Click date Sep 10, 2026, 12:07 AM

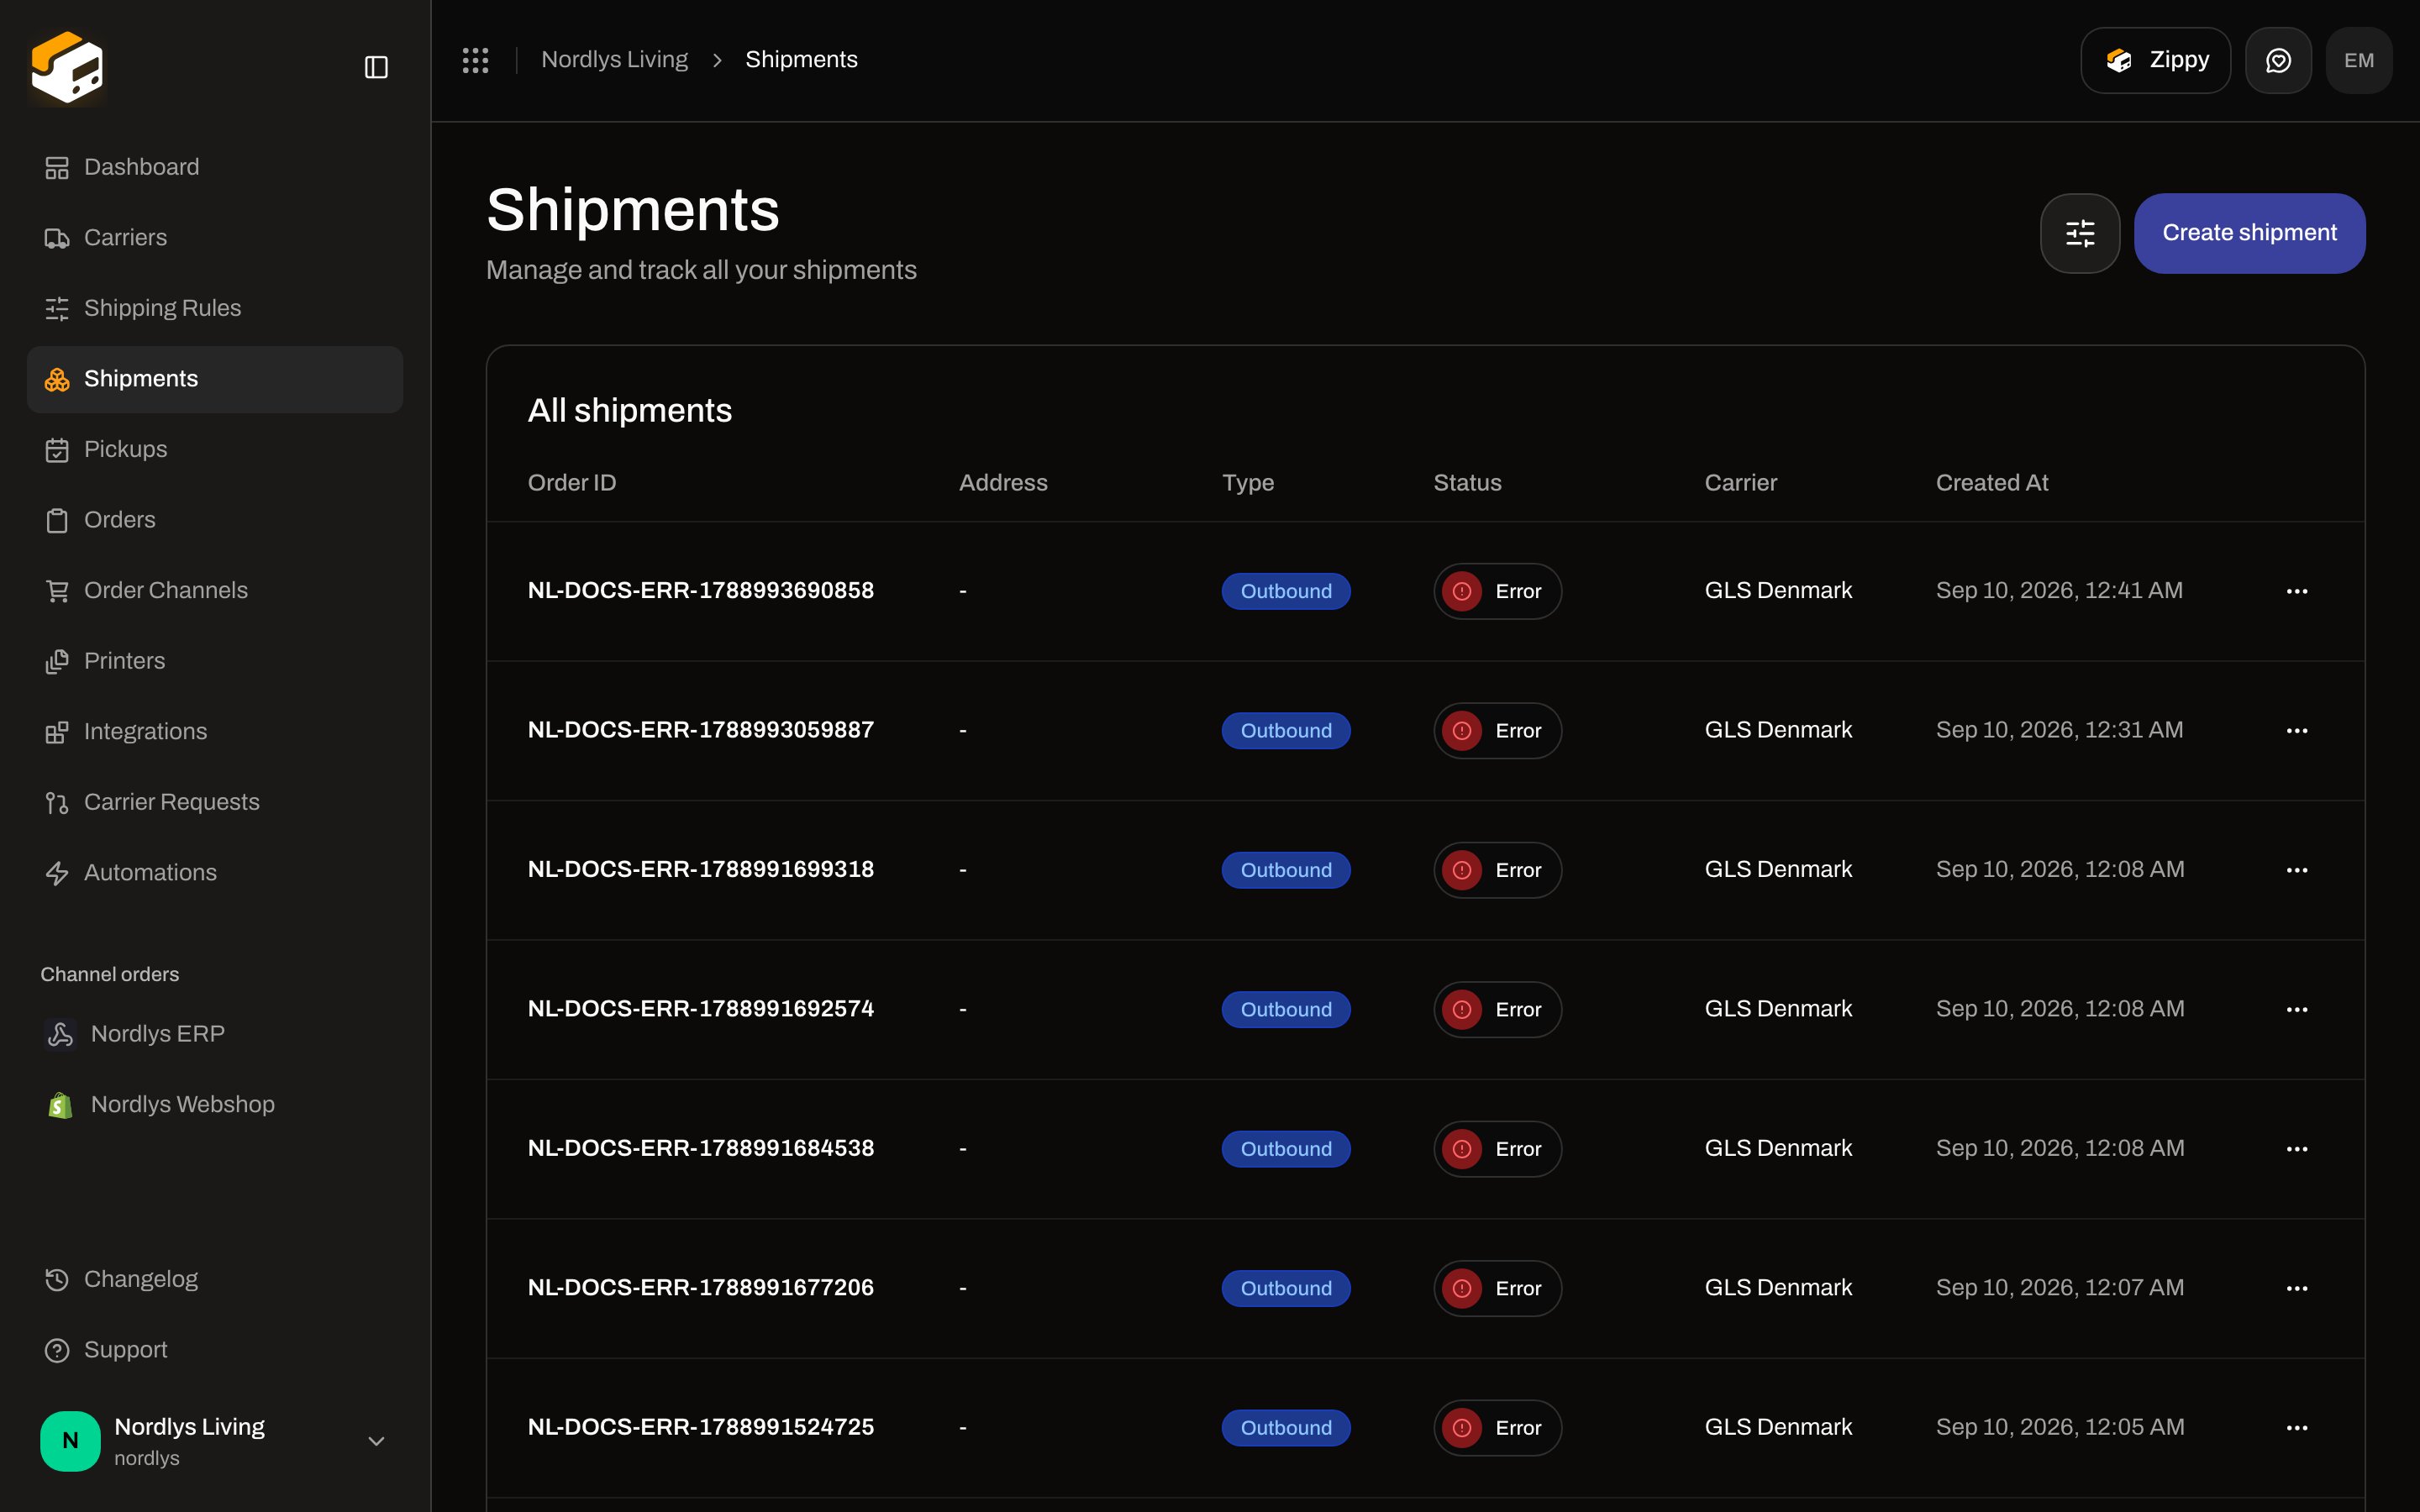2060,1288
